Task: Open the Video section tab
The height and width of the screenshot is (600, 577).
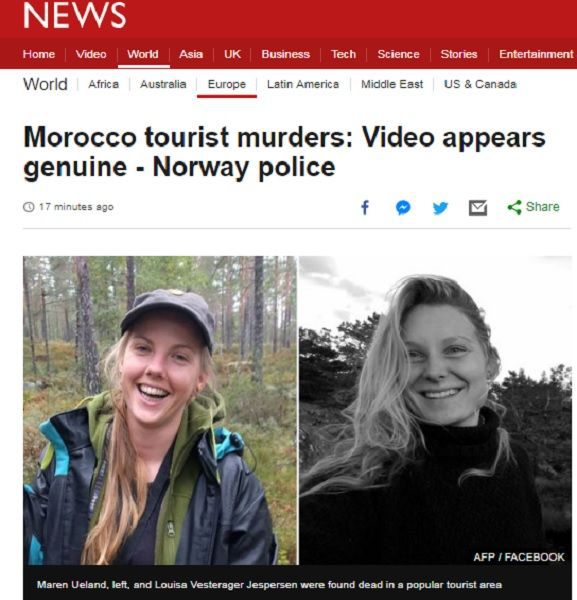Action: (x=91, y=54)
